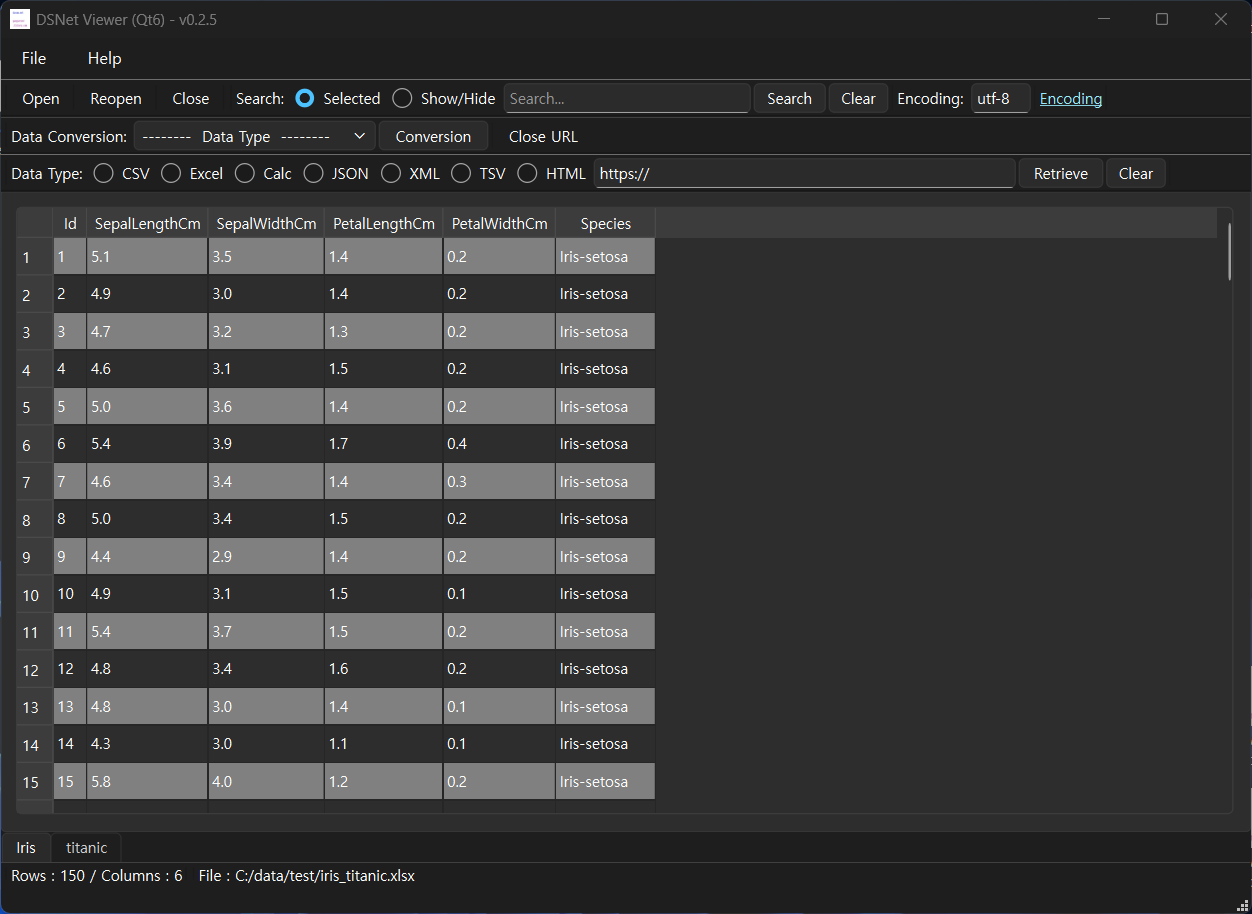1252x914 pixels.
Task: Click the vertical table scrollbar
Action: tap(1229, 252)
